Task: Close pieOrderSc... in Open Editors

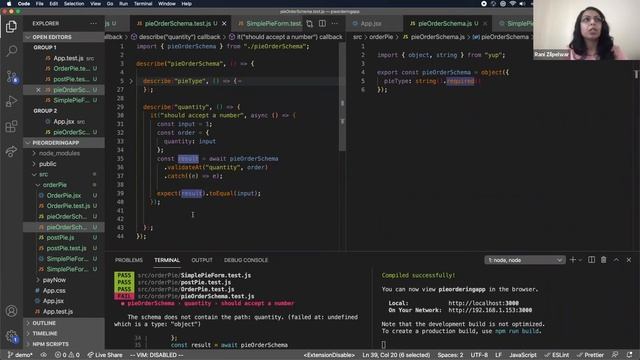Action: pyautogui.click(x=38, y=90)
